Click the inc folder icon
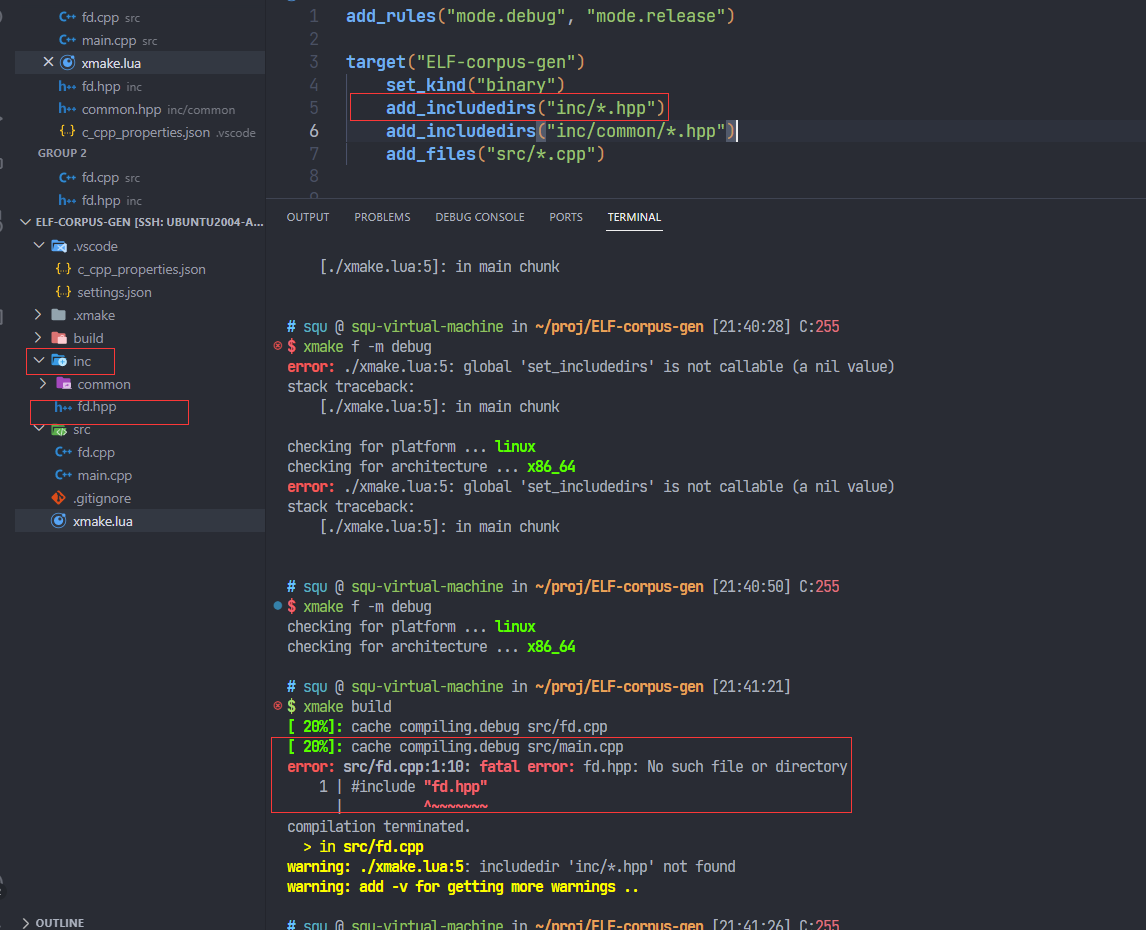 tap(59, 360)
